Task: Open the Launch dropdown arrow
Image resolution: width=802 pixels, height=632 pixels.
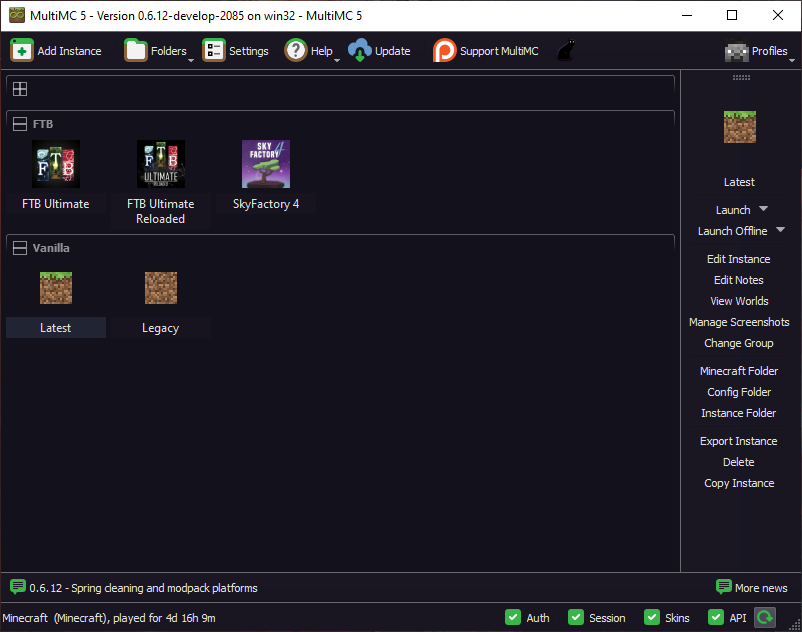Action: point(764,209)
